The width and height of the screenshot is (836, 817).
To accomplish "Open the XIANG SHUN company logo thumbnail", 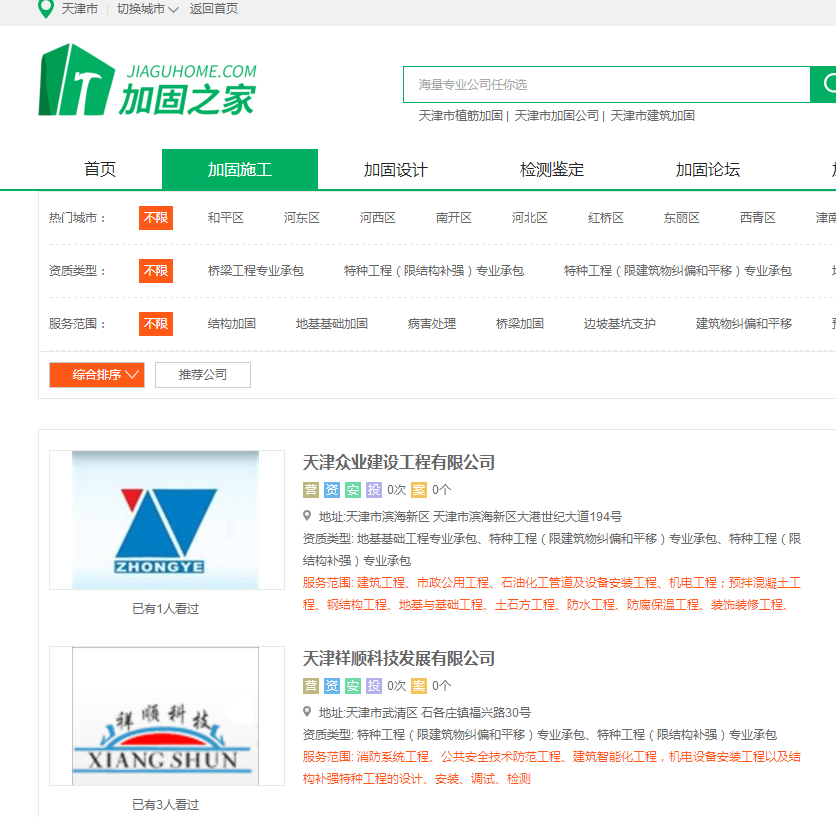I will point(166,716).
